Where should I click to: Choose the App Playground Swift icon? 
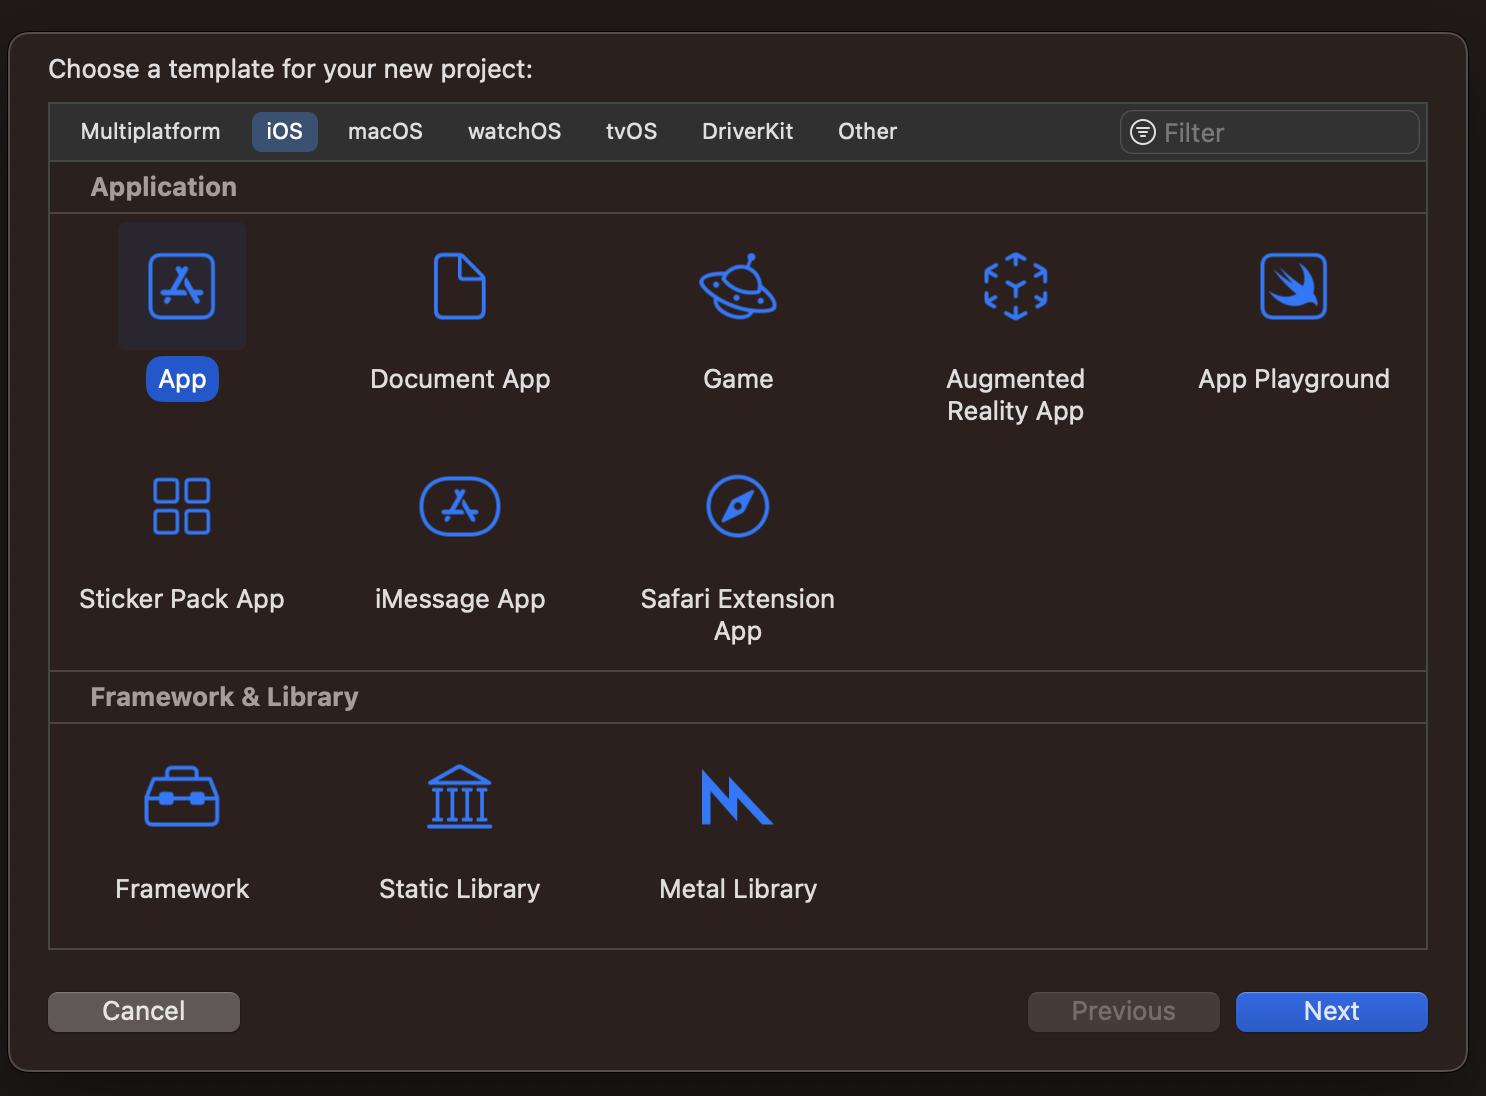tap(1294, 286)
